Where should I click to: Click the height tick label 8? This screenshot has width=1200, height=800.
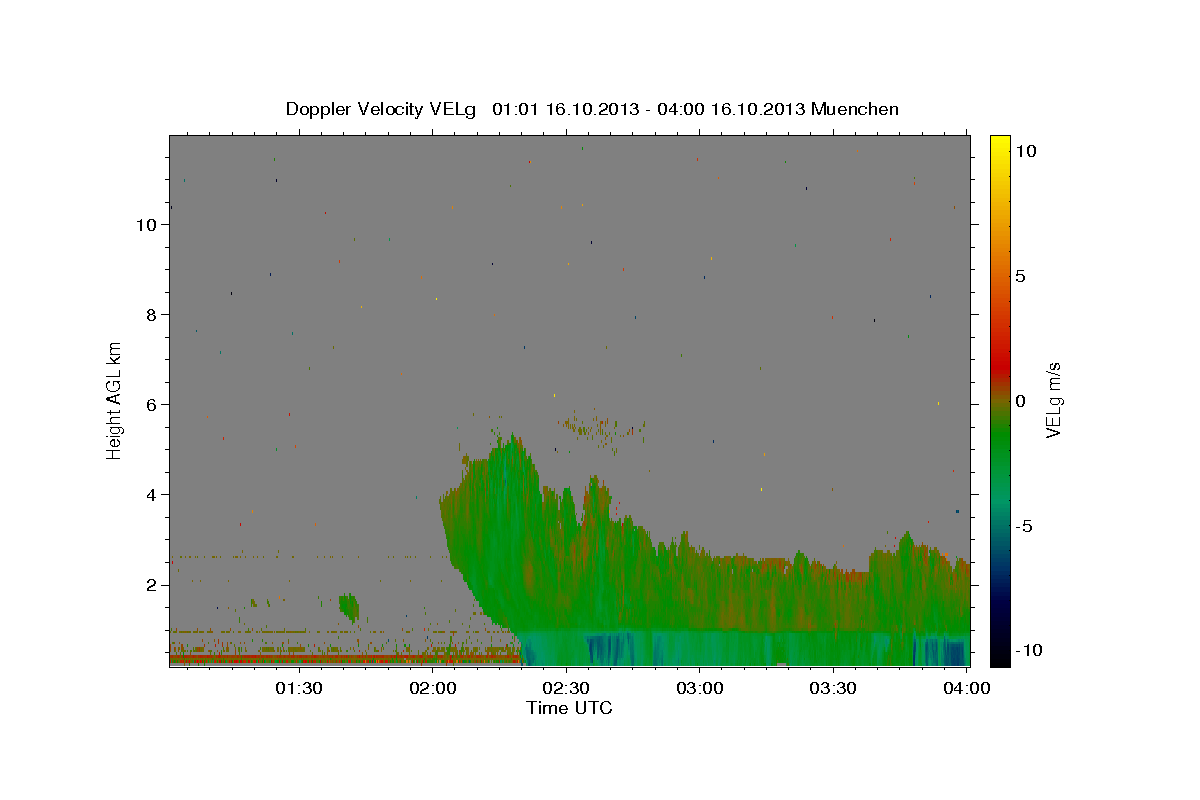152,315
